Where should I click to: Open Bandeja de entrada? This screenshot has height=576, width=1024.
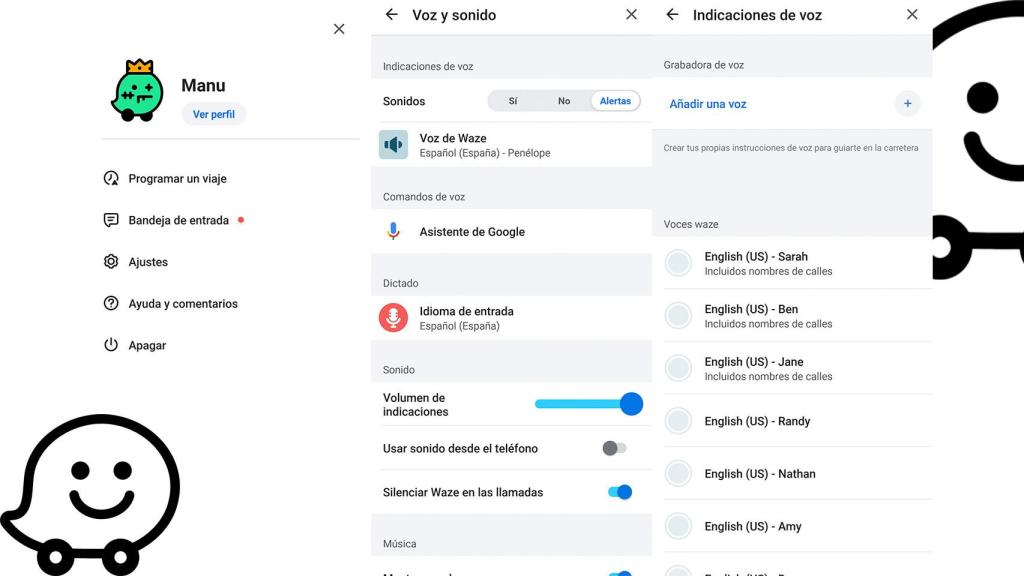[x=178, y=220]
